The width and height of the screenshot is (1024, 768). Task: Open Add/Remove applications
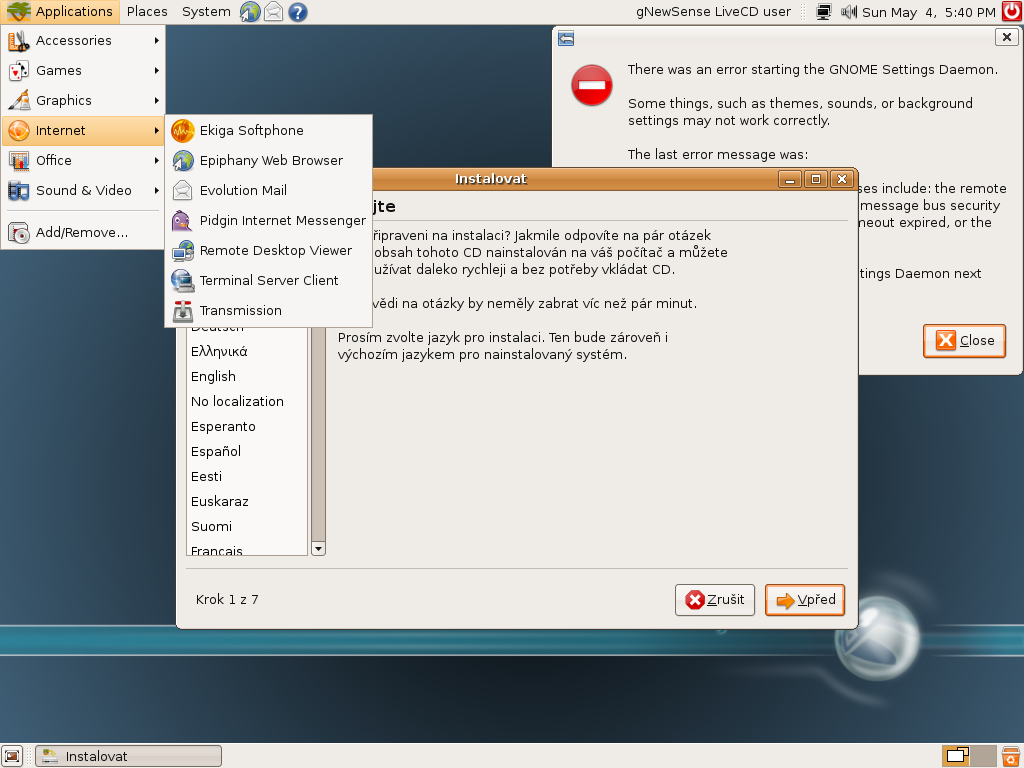[82, 232]
